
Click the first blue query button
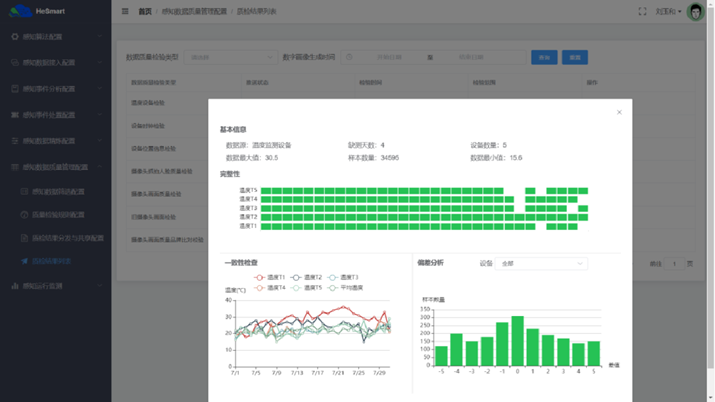[543, 58]
